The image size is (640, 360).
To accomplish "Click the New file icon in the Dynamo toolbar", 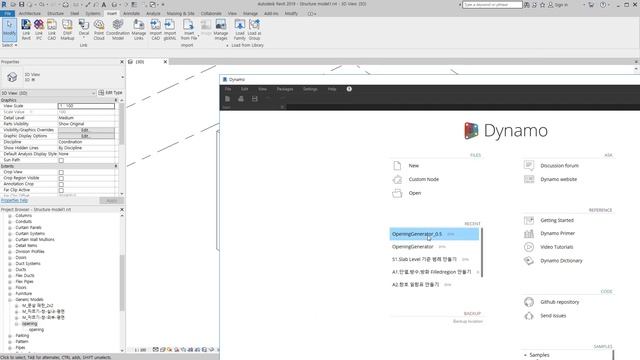I will [227, 99].
